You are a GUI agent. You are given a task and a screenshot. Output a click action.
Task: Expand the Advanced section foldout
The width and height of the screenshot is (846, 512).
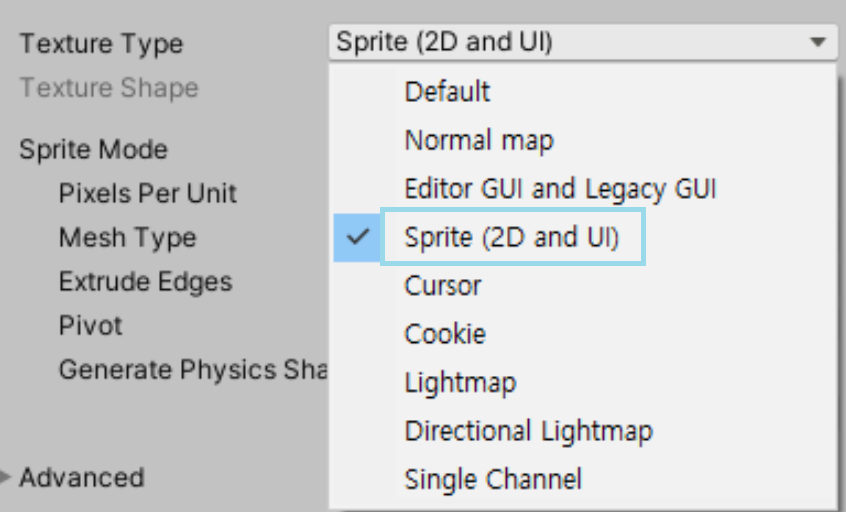(6, 478)
